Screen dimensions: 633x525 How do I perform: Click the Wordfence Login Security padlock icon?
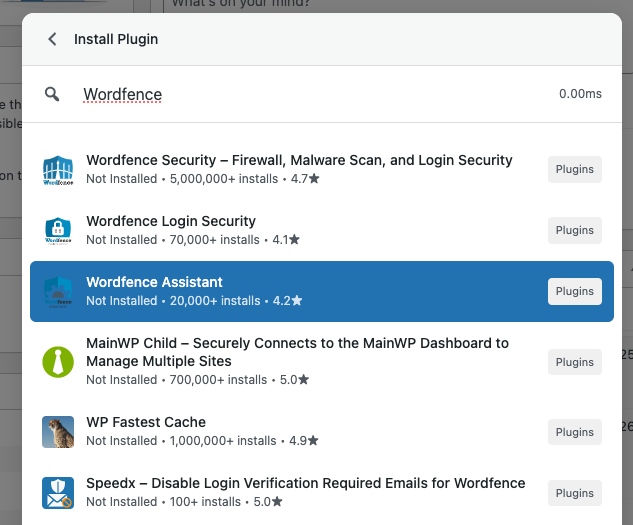[58, 231]
